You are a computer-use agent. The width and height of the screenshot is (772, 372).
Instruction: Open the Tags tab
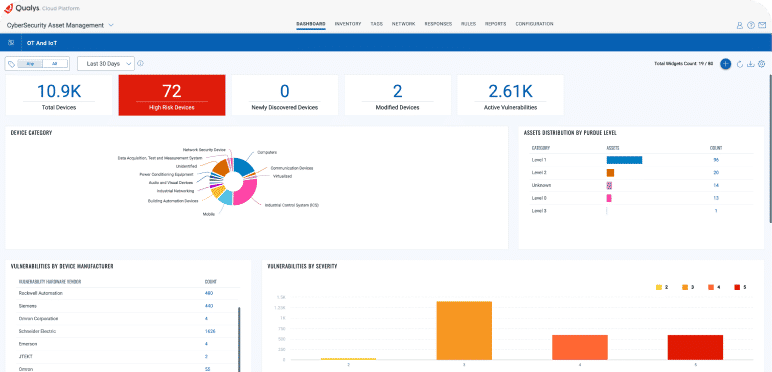pyautogui.click(x=376, y=24)
